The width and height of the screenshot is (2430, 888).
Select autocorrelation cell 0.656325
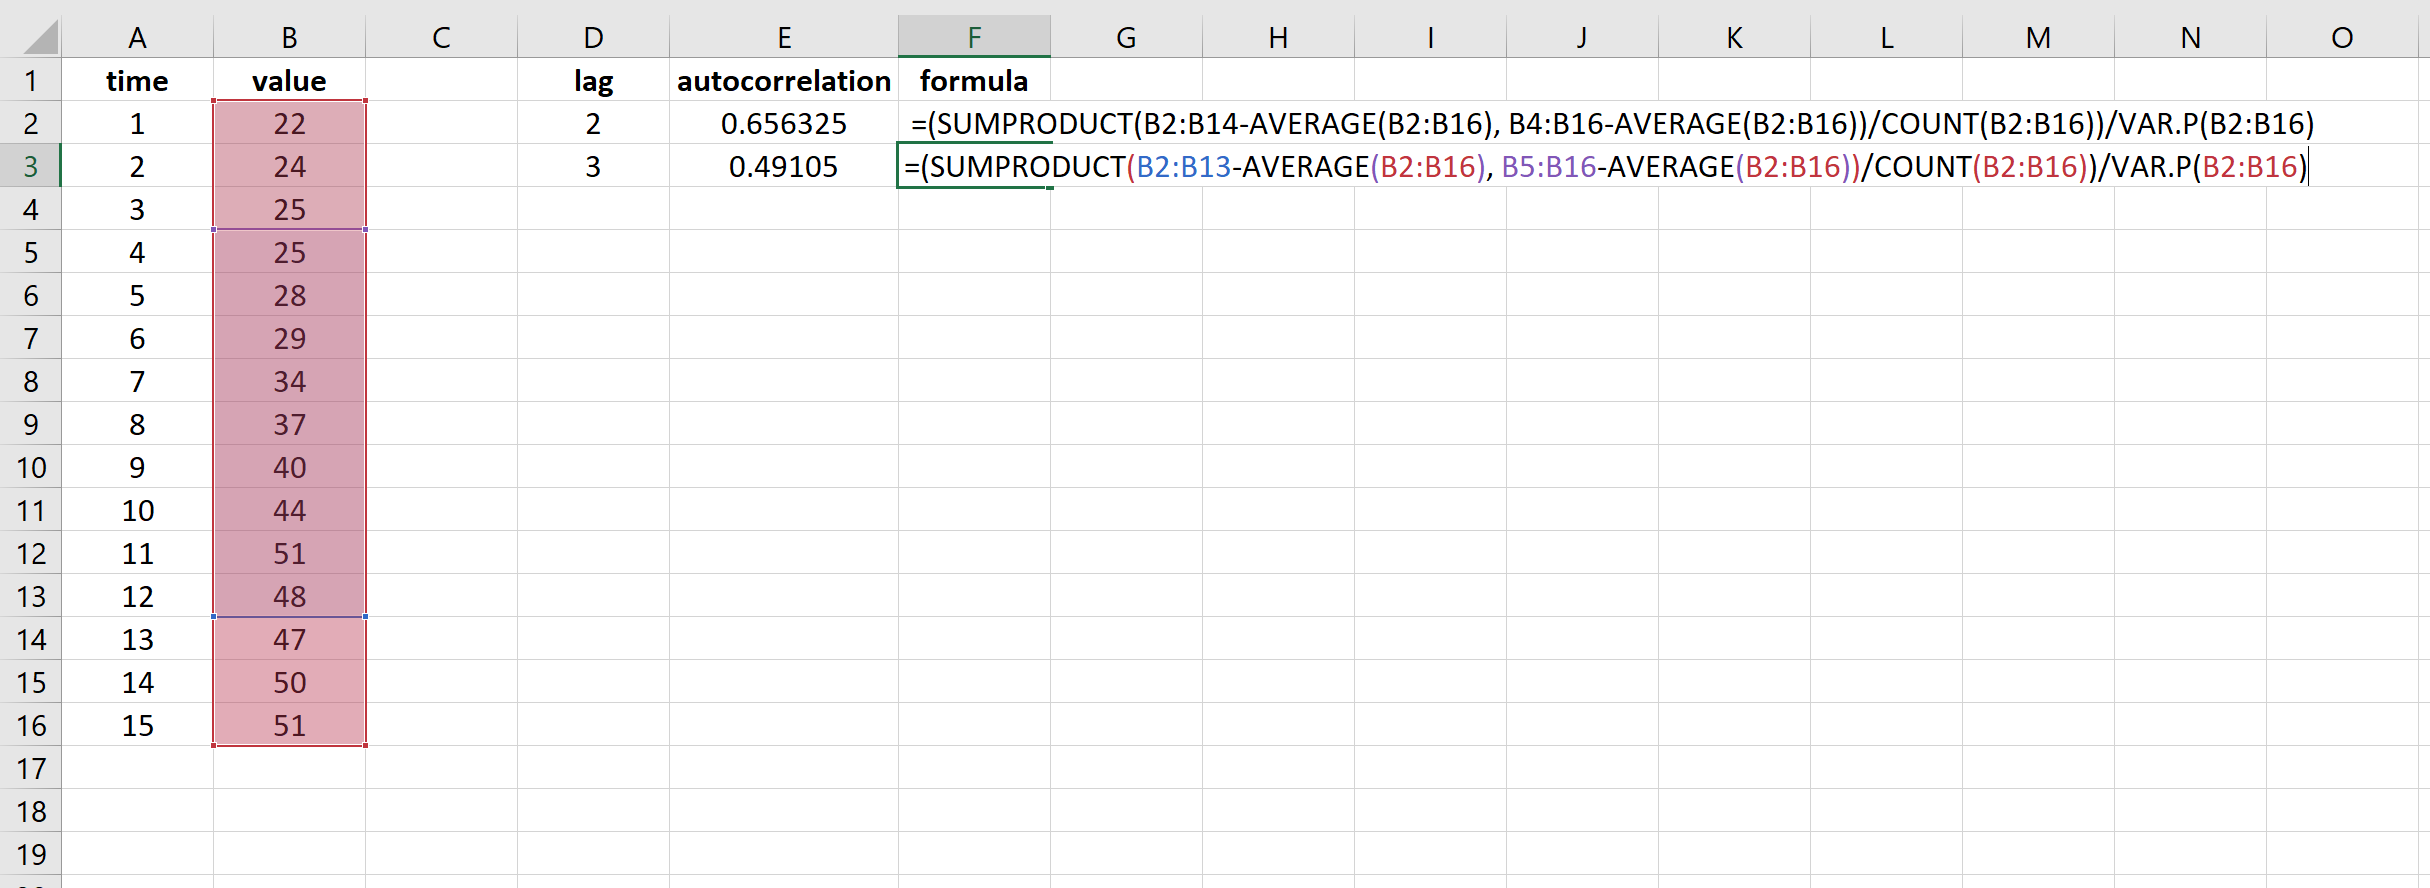[x=784, y=123]
